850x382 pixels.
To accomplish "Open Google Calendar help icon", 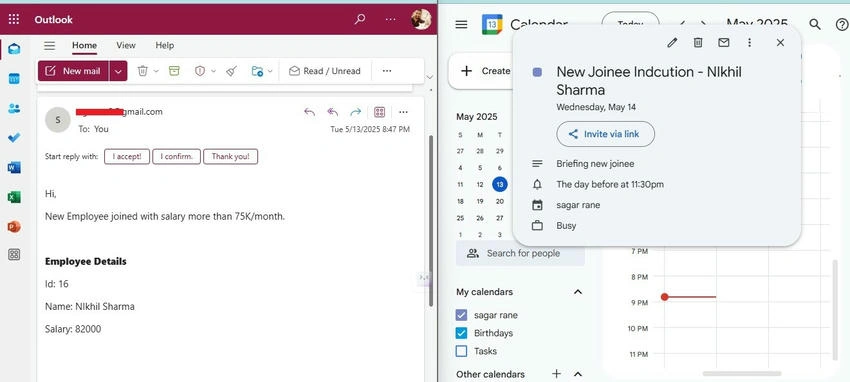I will click(841, 24).
